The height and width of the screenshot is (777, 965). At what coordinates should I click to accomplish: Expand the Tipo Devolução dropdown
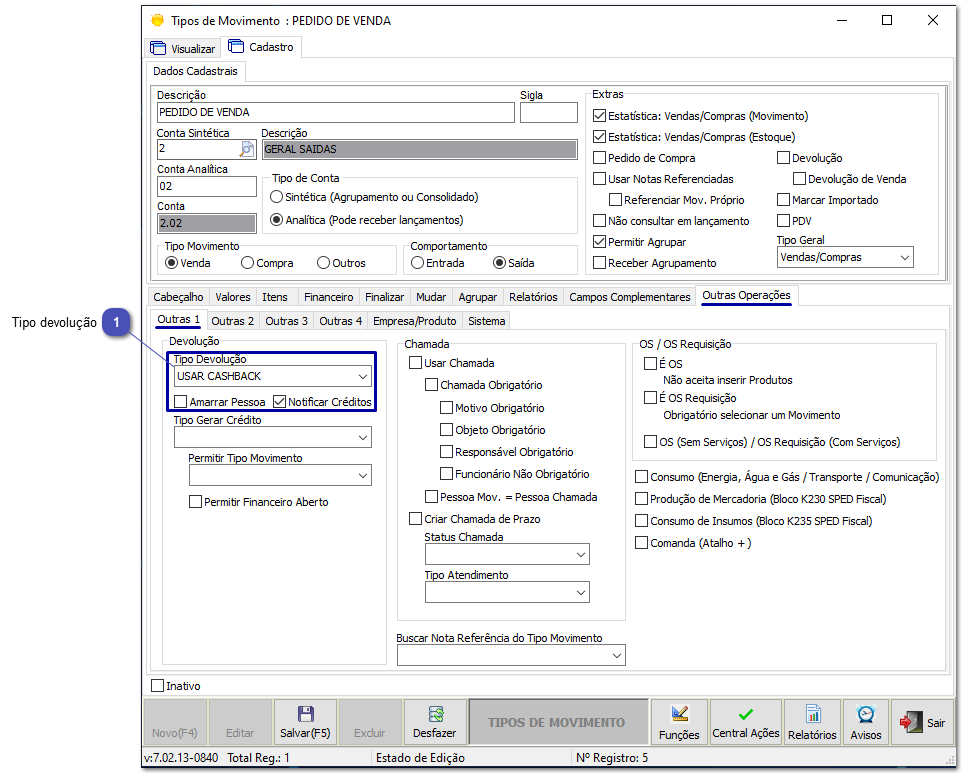pos(362,377)
